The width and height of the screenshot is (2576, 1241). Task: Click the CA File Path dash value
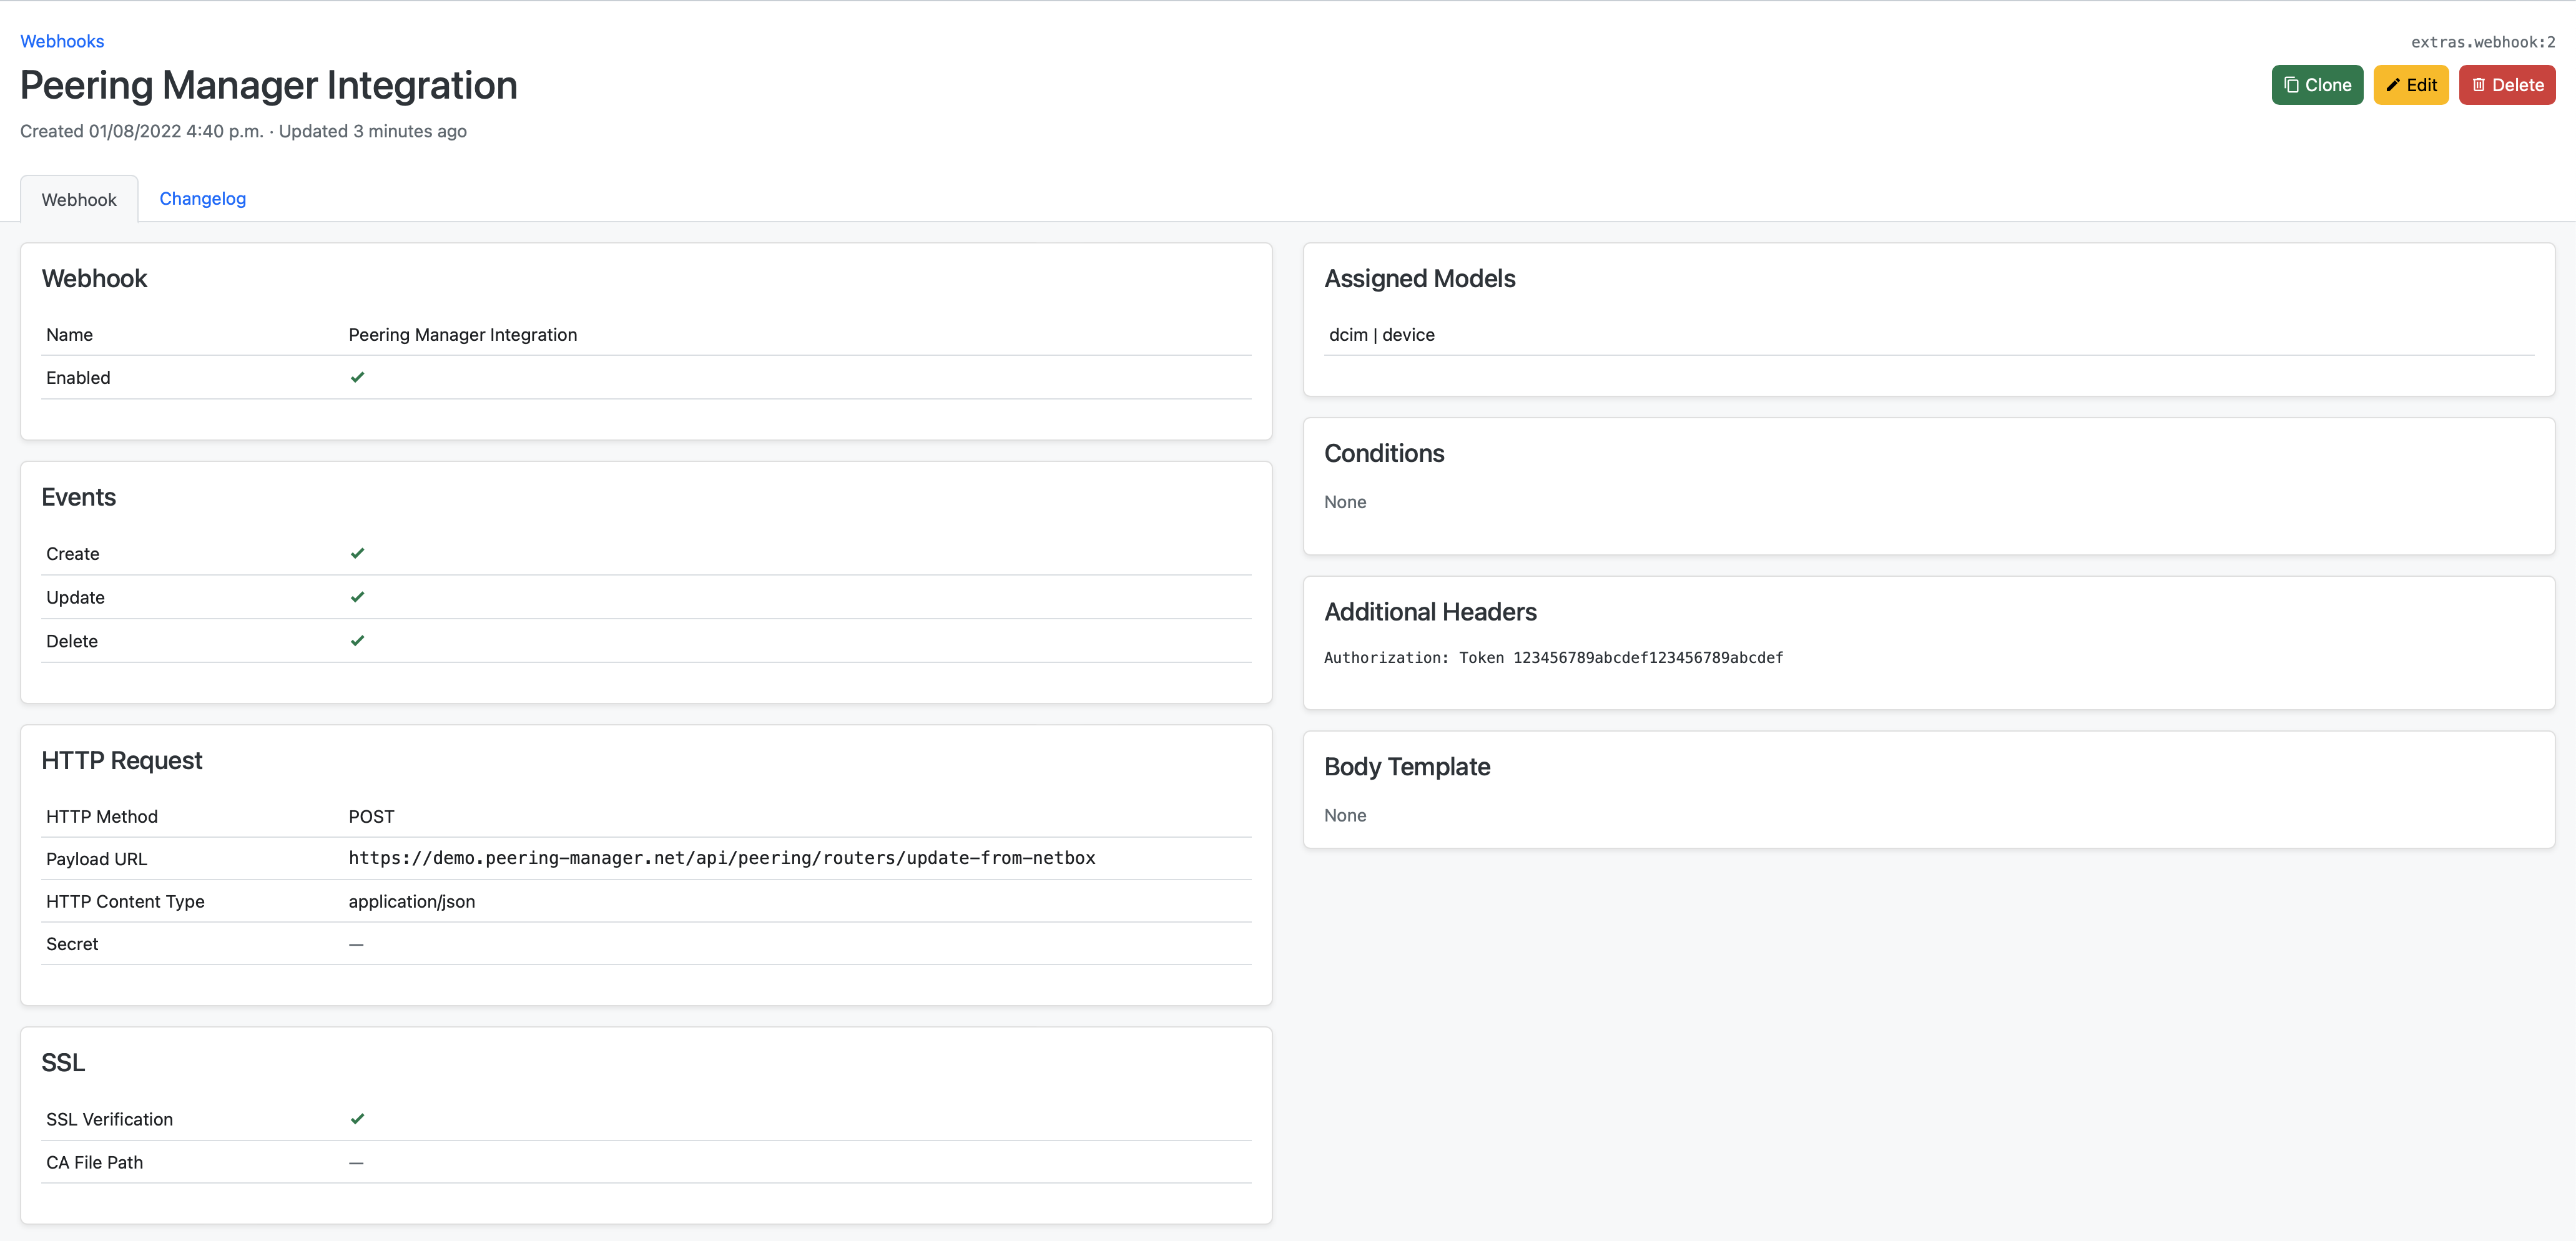click(x=356, y=1162)
